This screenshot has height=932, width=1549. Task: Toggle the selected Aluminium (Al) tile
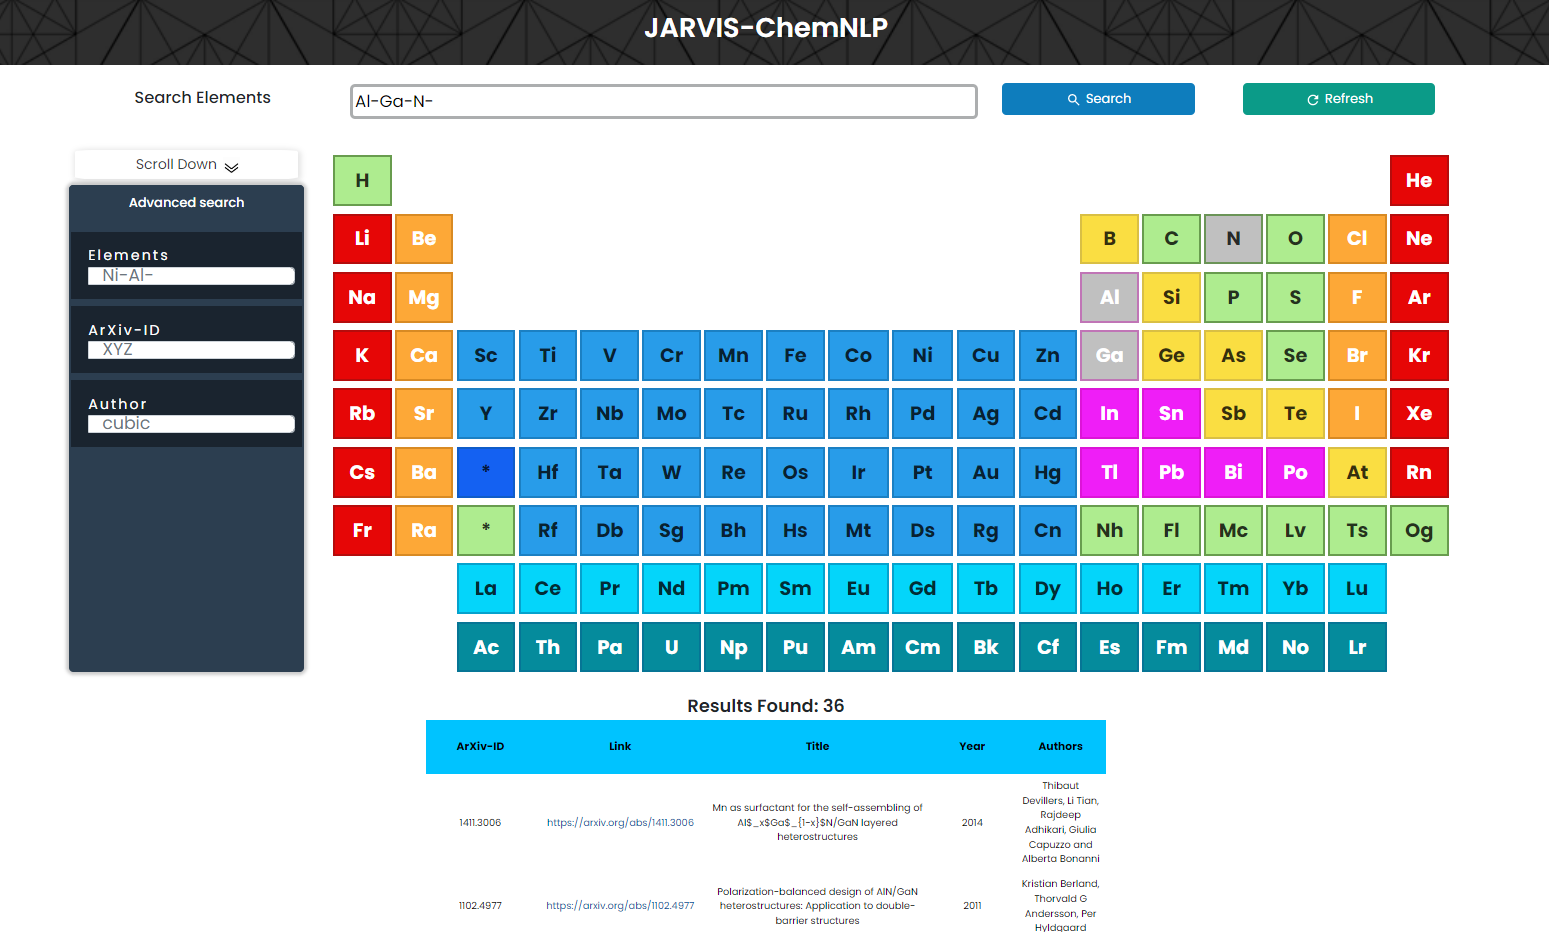click(x=1109, y=297)
